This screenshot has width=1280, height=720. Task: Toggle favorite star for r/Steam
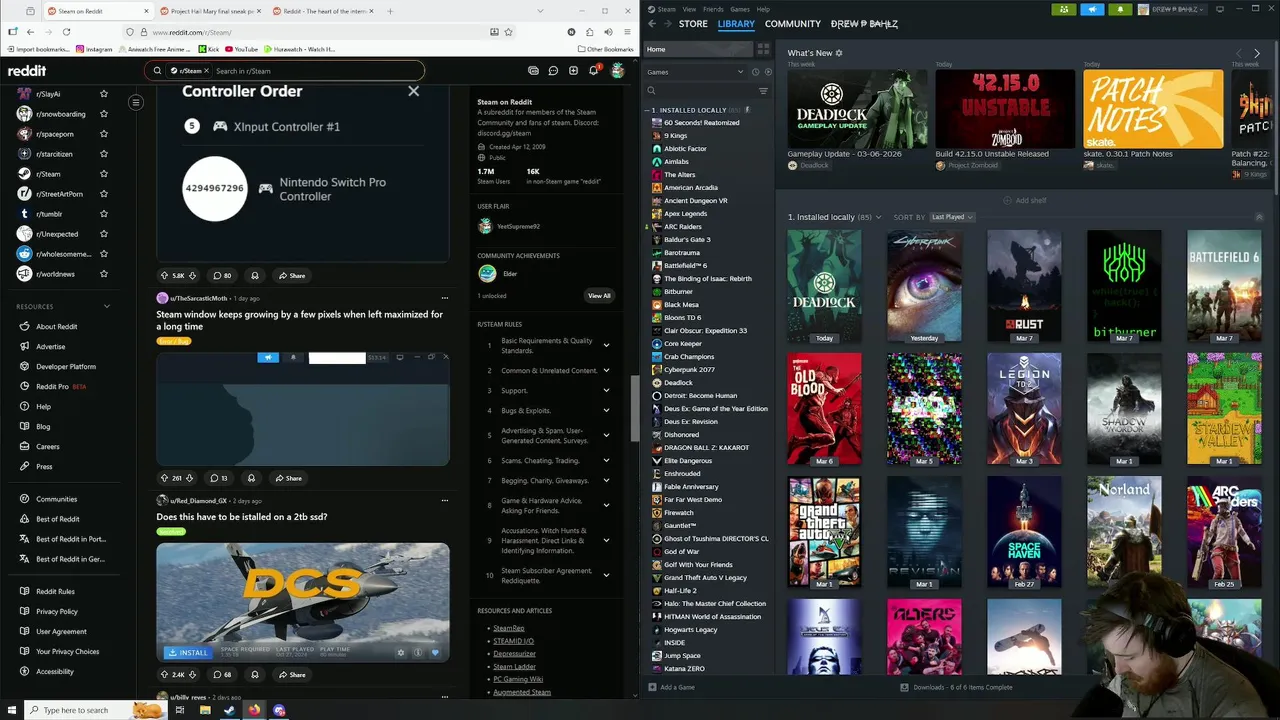tap(104, 174)
